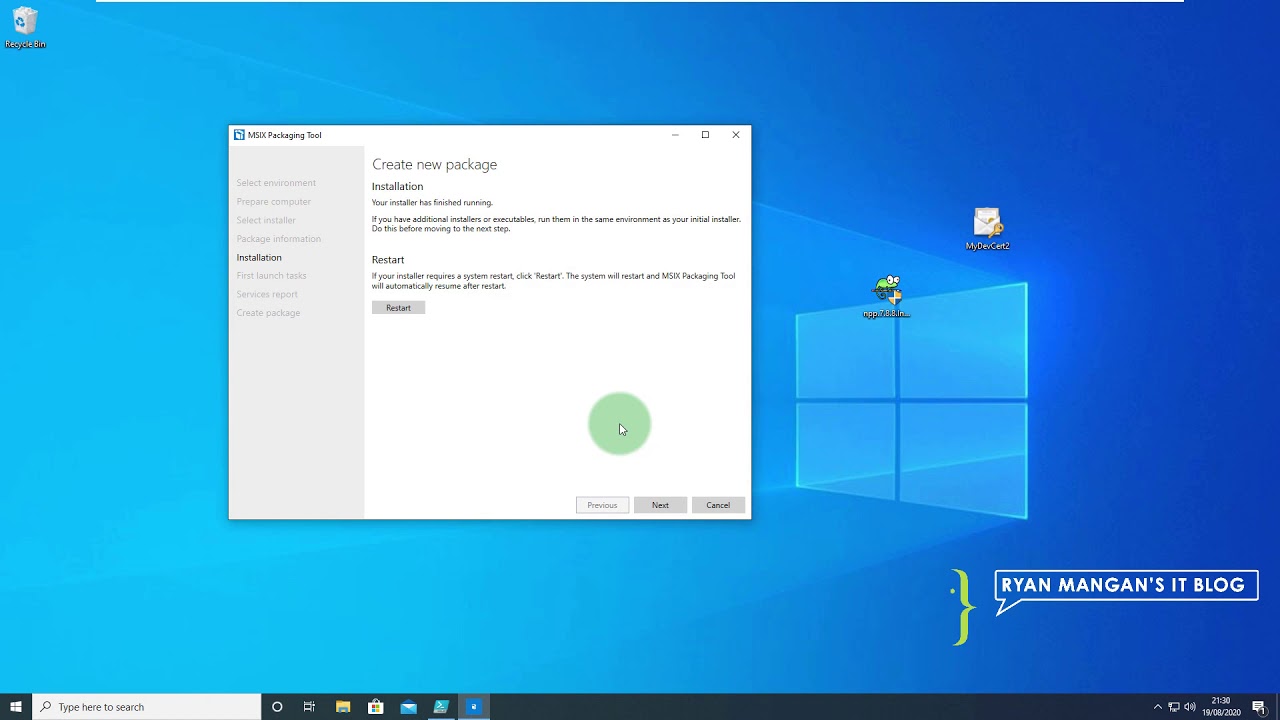Cancel the package creation wizard
The width and height of the screenshot is (1280, 720).
pos(718,505)
